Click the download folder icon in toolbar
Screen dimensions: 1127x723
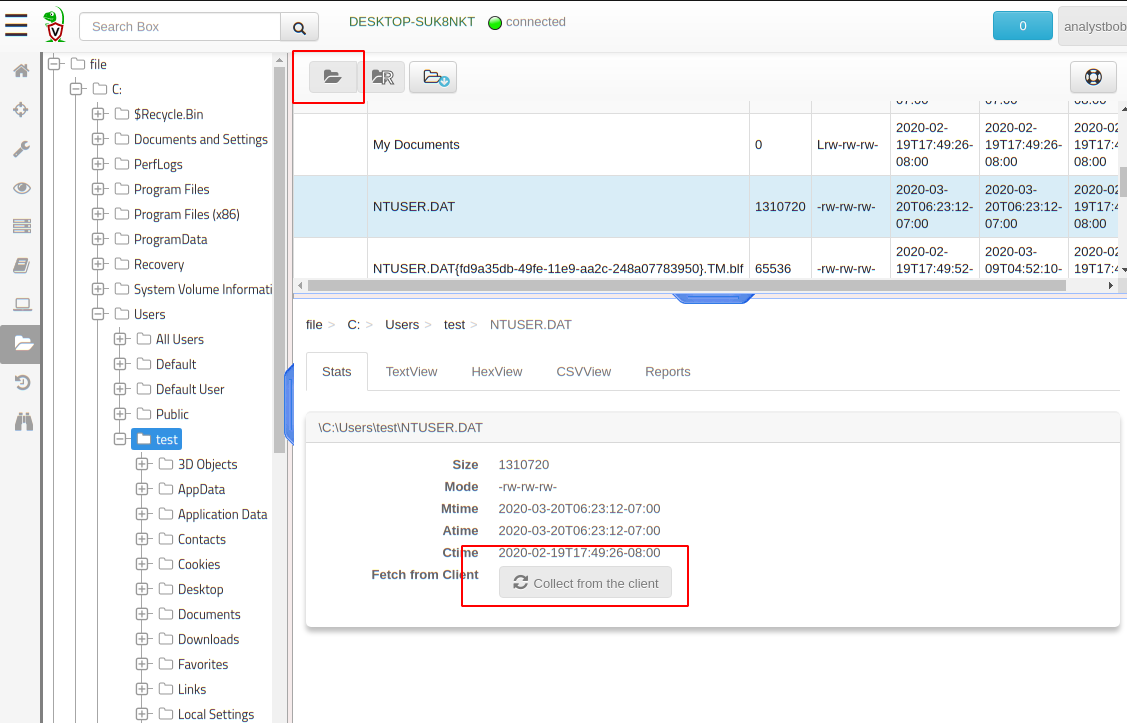pyautogui.click(x=433, y=77)
